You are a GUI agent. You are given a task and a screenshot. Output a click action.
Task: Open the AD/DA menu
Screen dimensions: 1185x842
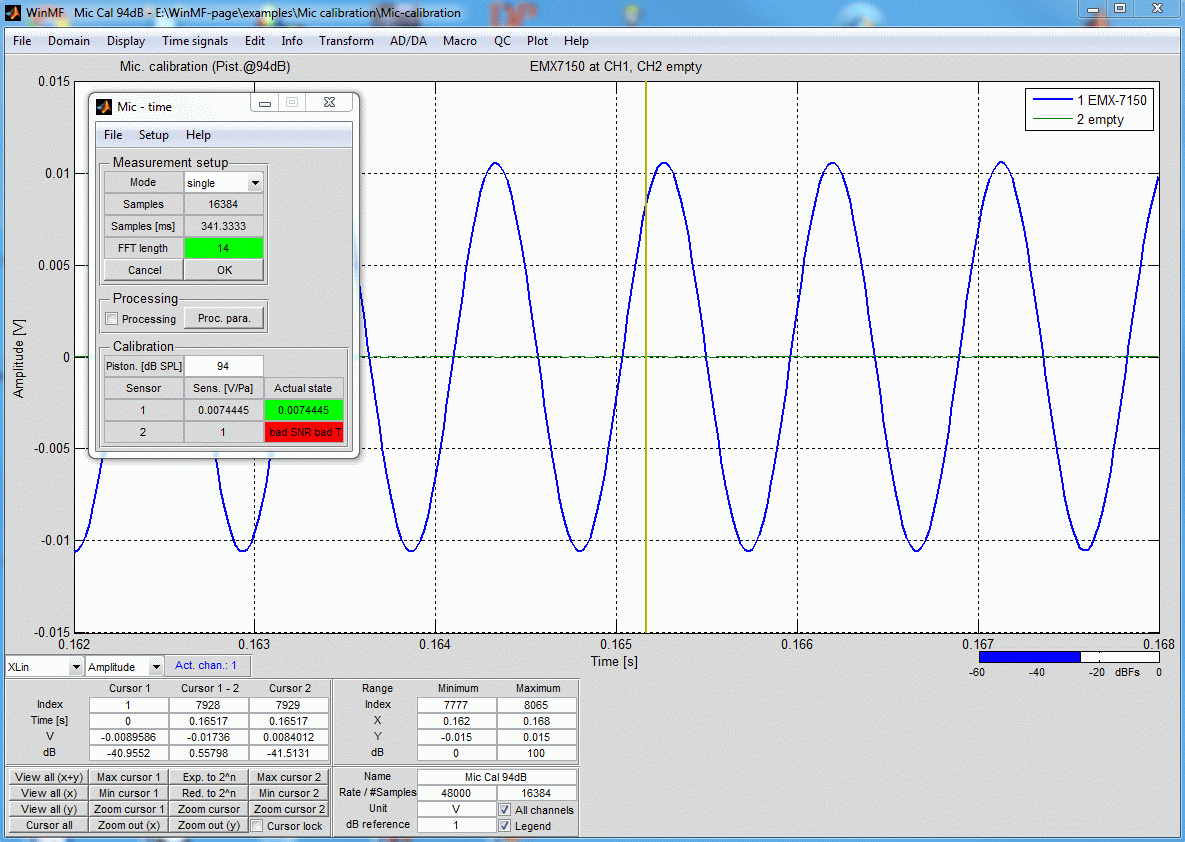[x=408, y=41]
